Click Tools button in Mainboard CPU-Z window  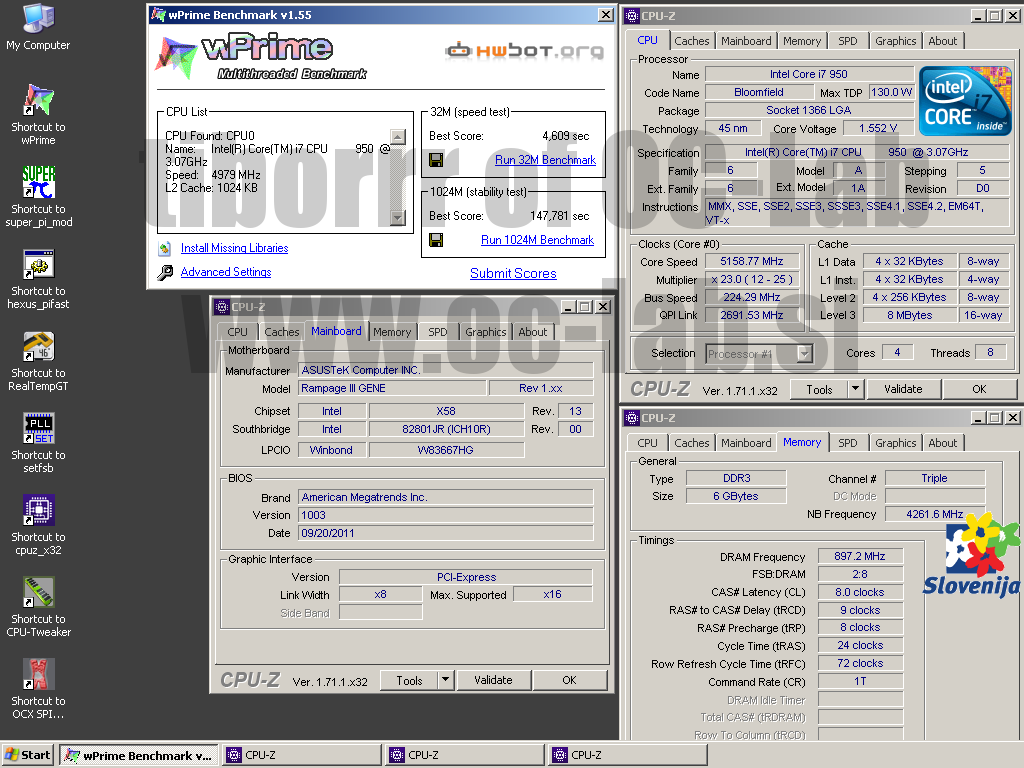[x=409, y=680]
